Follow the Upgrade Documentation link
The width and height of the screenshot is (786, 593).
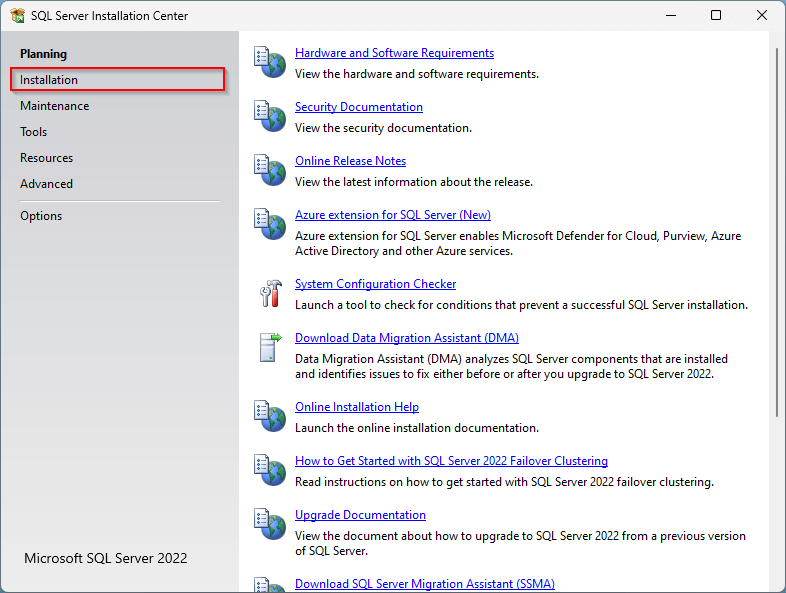[x=360, y=515]
